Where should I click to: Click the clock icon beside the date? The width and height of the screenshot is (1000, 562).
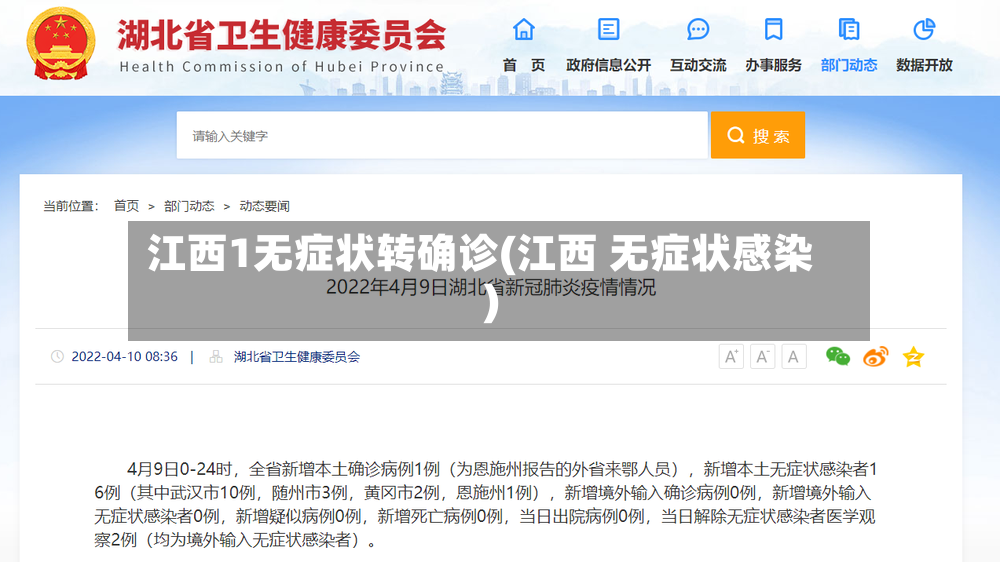pos(57,357)
